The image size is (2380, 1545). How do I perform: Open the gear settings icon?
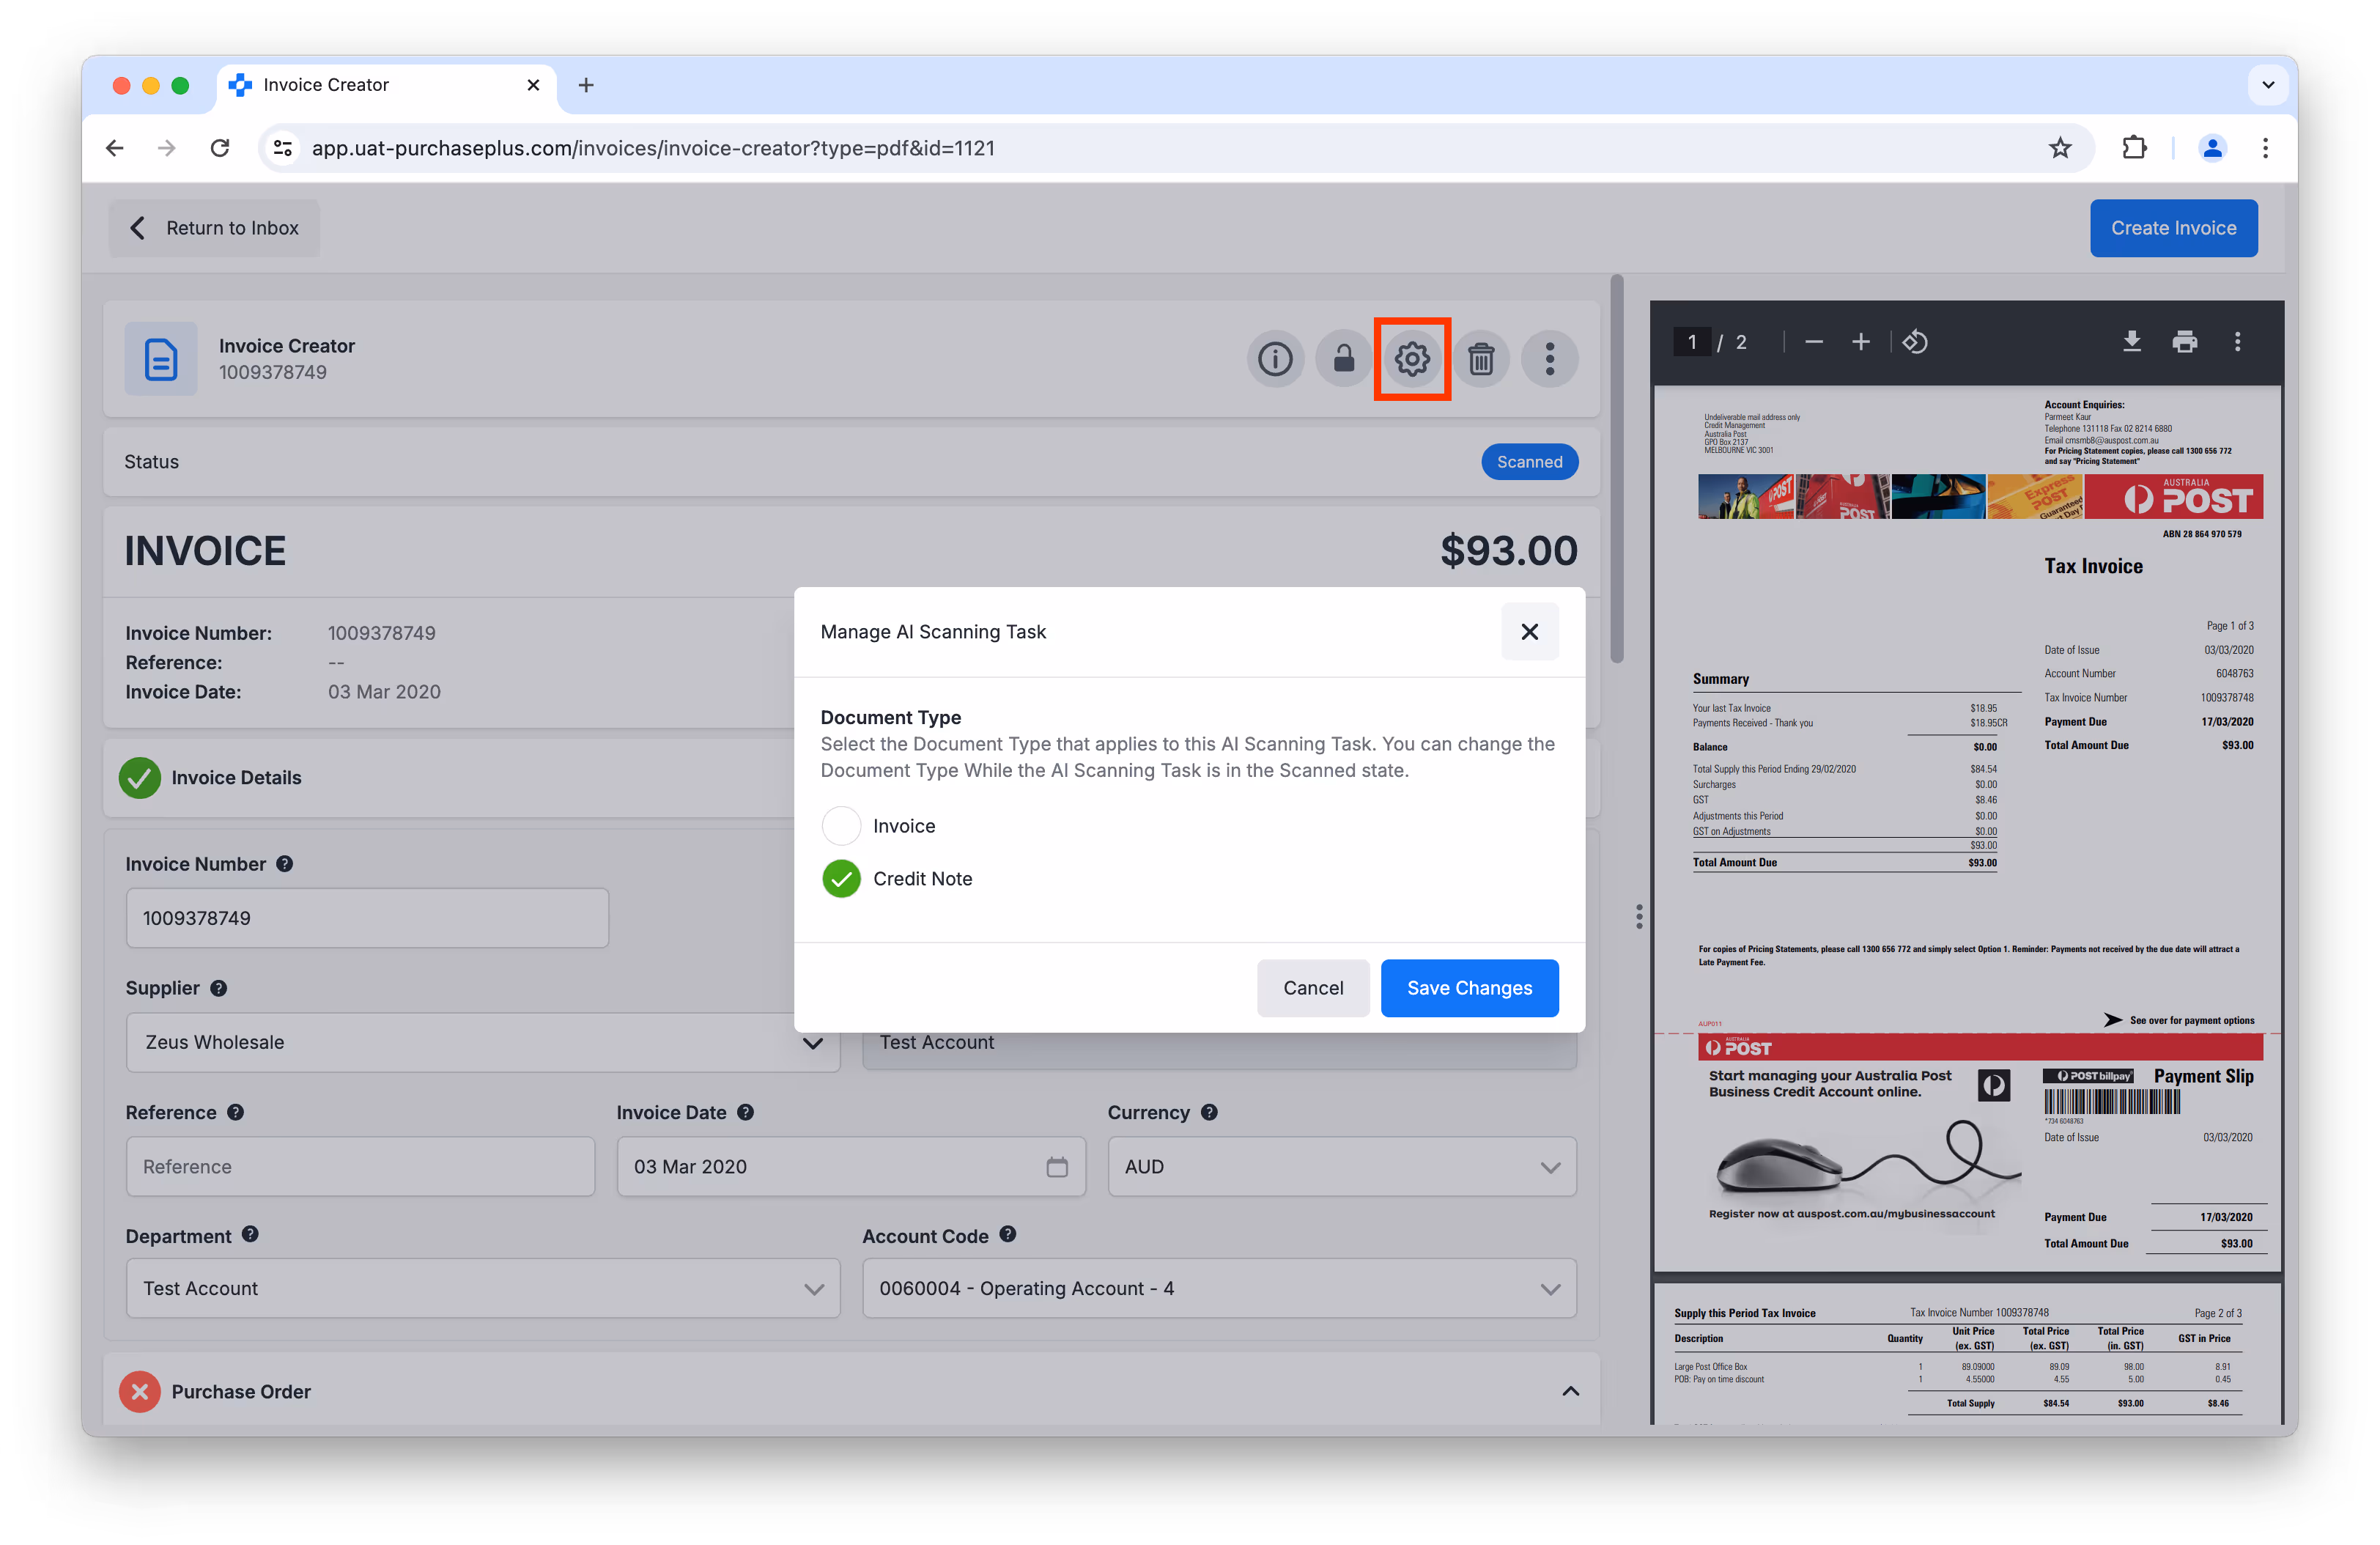click(x=1412, y=359)
